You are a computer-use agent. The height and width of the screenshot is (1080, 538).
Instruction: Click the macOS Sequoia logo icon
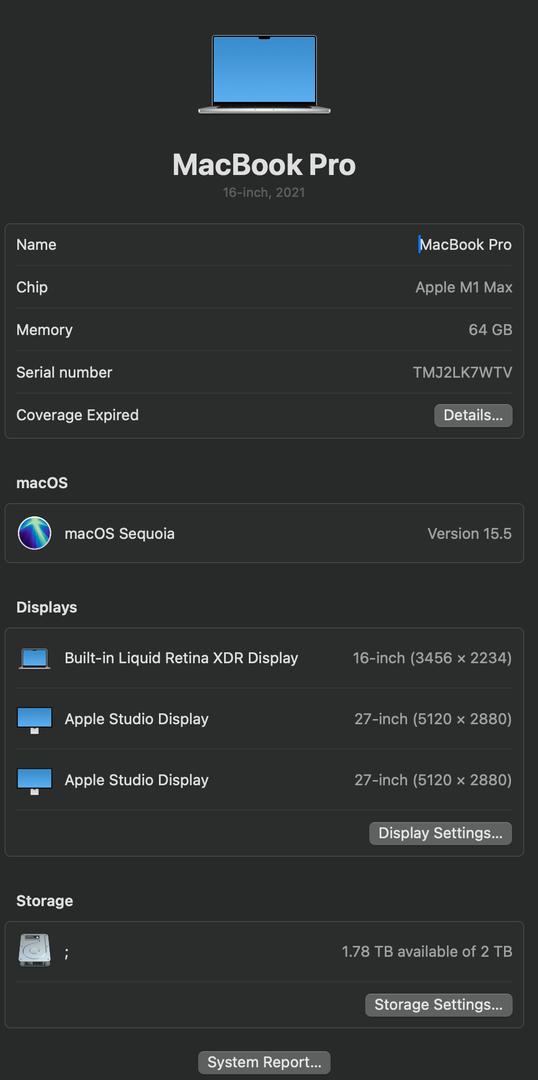[x=34, y=533]
